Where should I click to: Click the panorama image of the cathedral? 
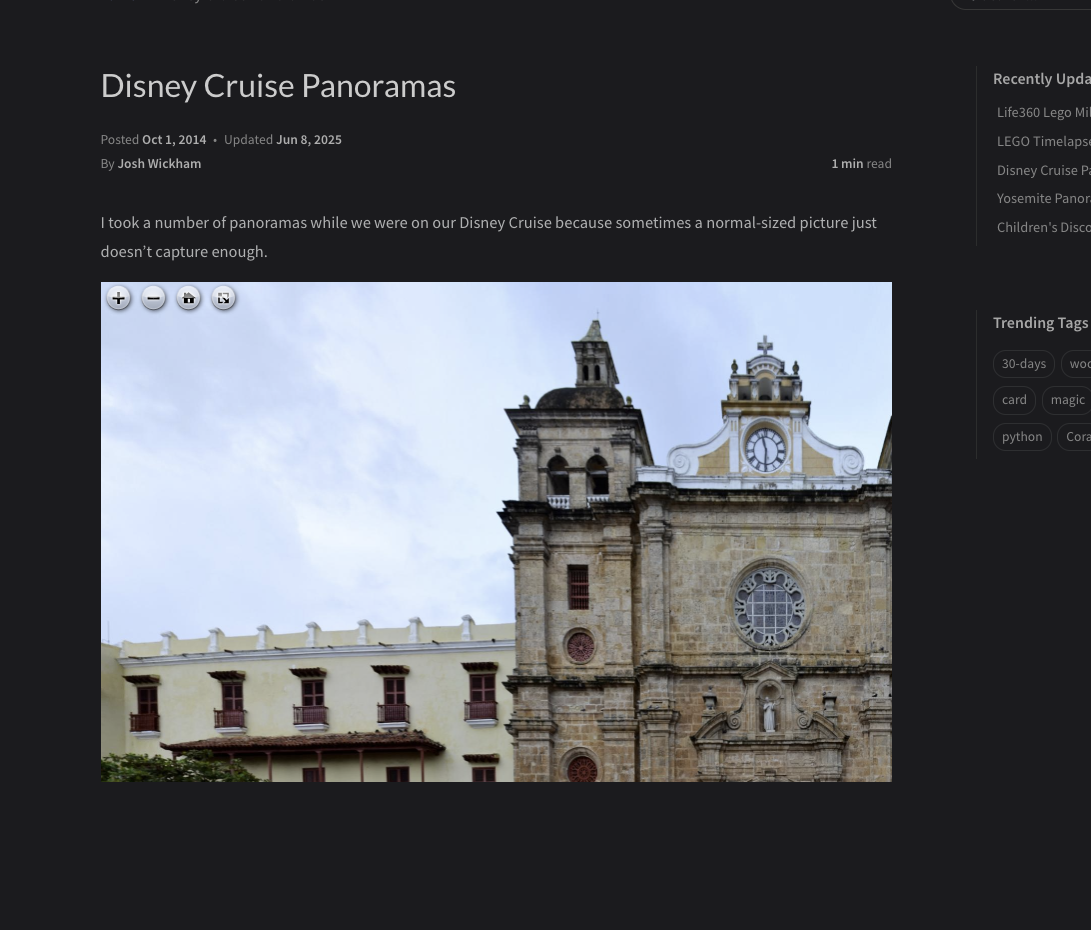[x=496, y=532]
